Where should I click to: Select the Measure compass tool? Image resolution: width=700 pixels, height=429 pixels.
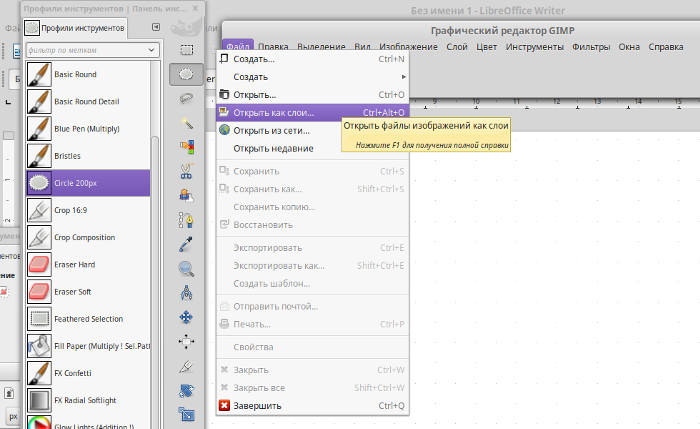pyautogui.click(x=187, y=293)
